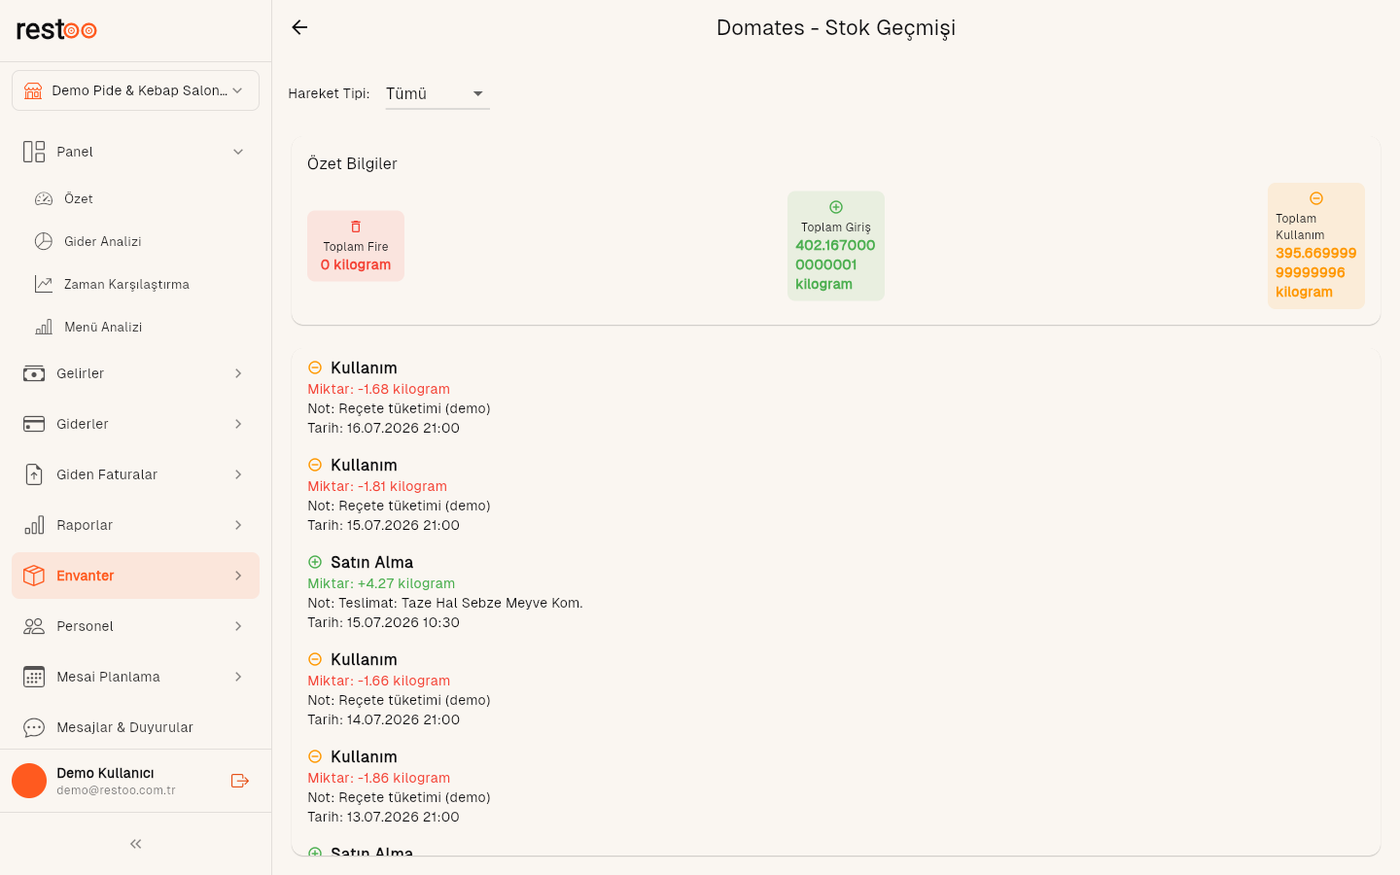Open the Demo Pide & Kebap Salonu selector
This screenshot has height=875, width=1400.
(136, 90)
